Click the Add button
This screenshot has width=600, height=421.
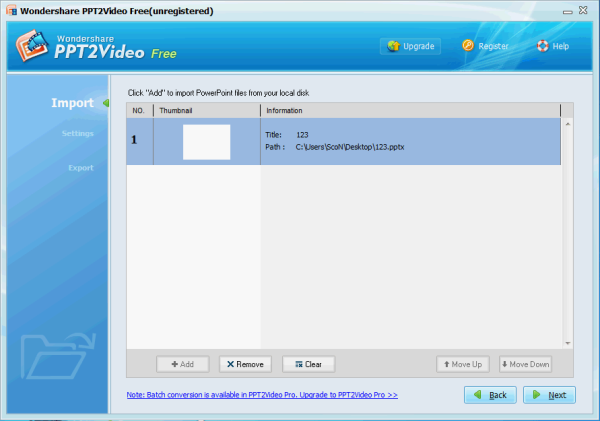tap(183, 364)
